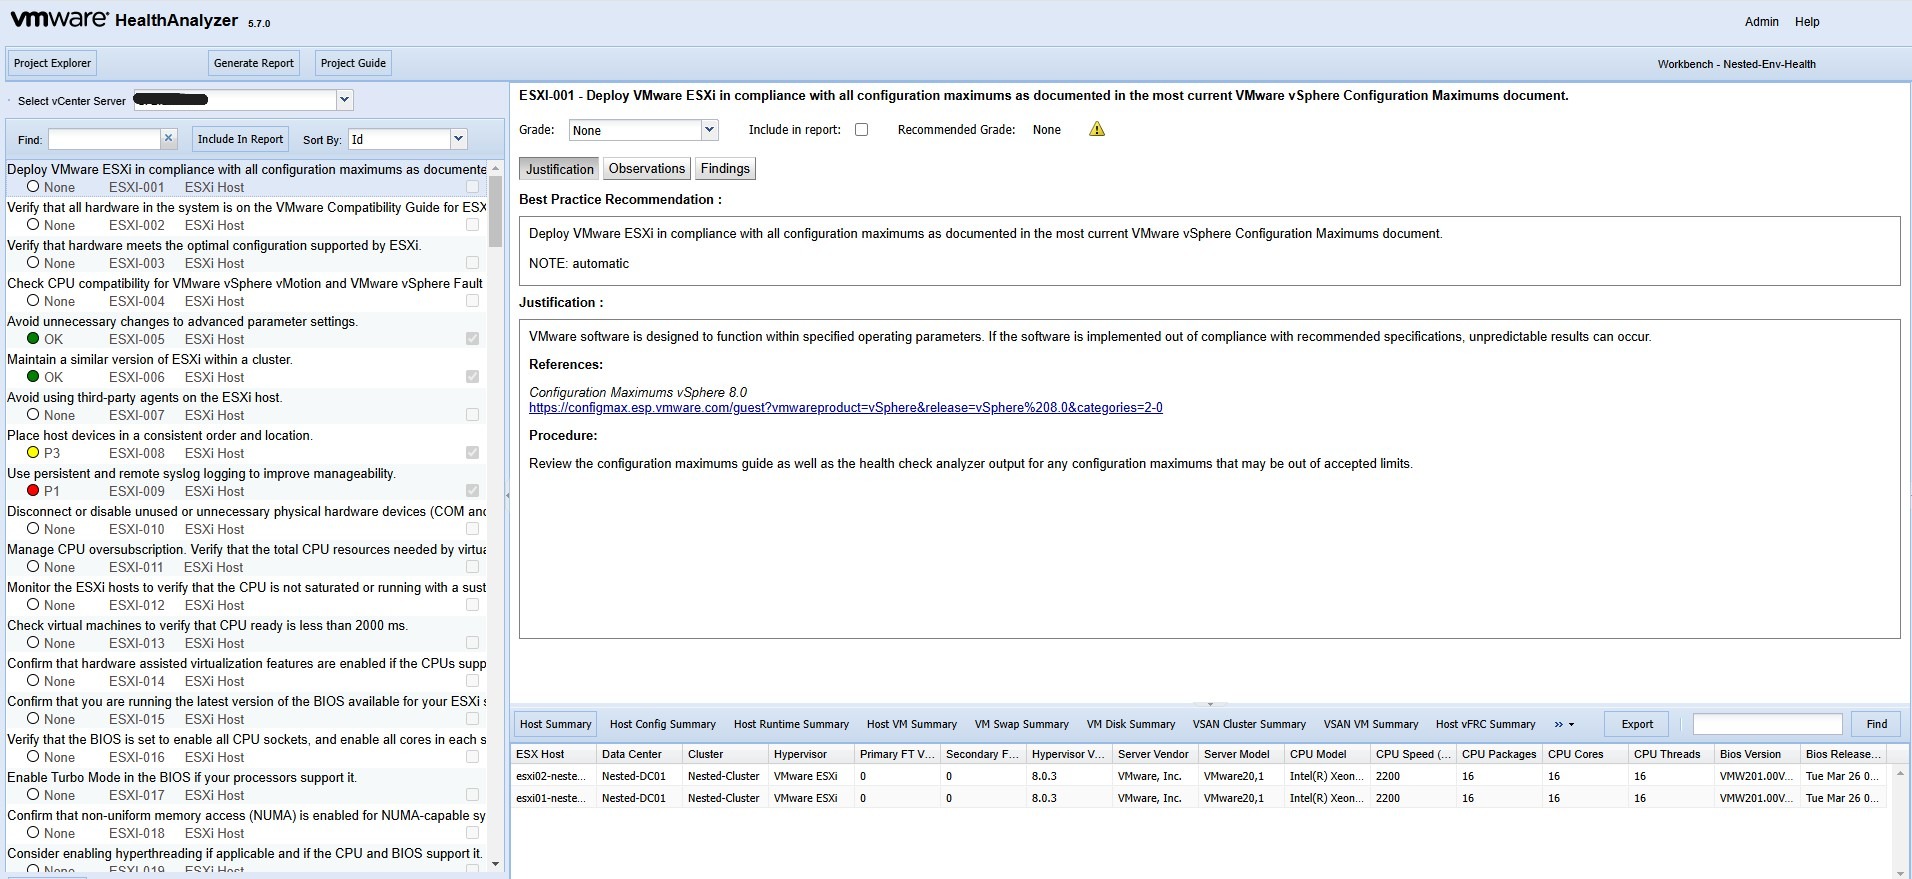Viewport: 1912px width, 879px height.
Task: Toggle report checkbox for ESXI-003 row
Action: pyautogui.click(x=472, y=262)
